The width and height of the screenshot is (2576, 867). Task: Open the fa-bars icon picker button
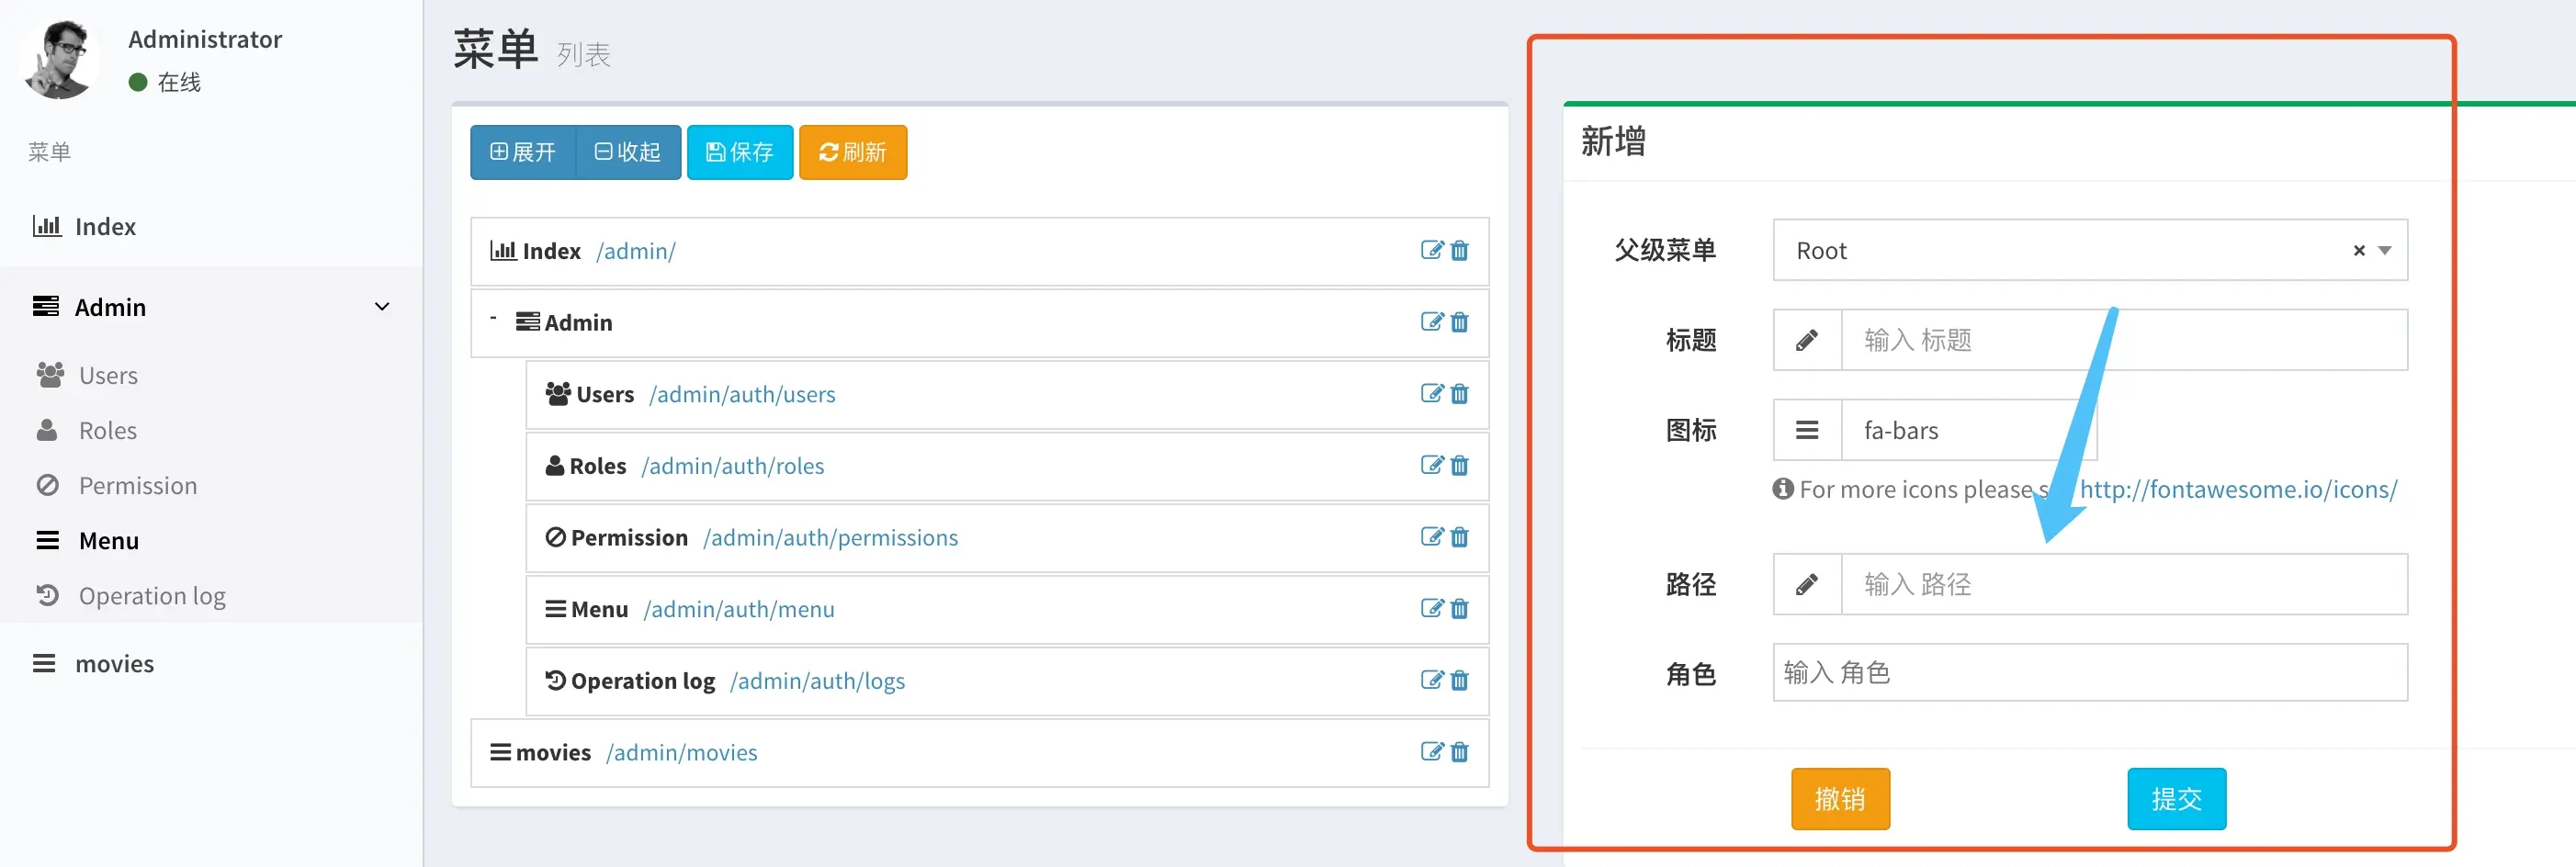(x=1807, y=430)
